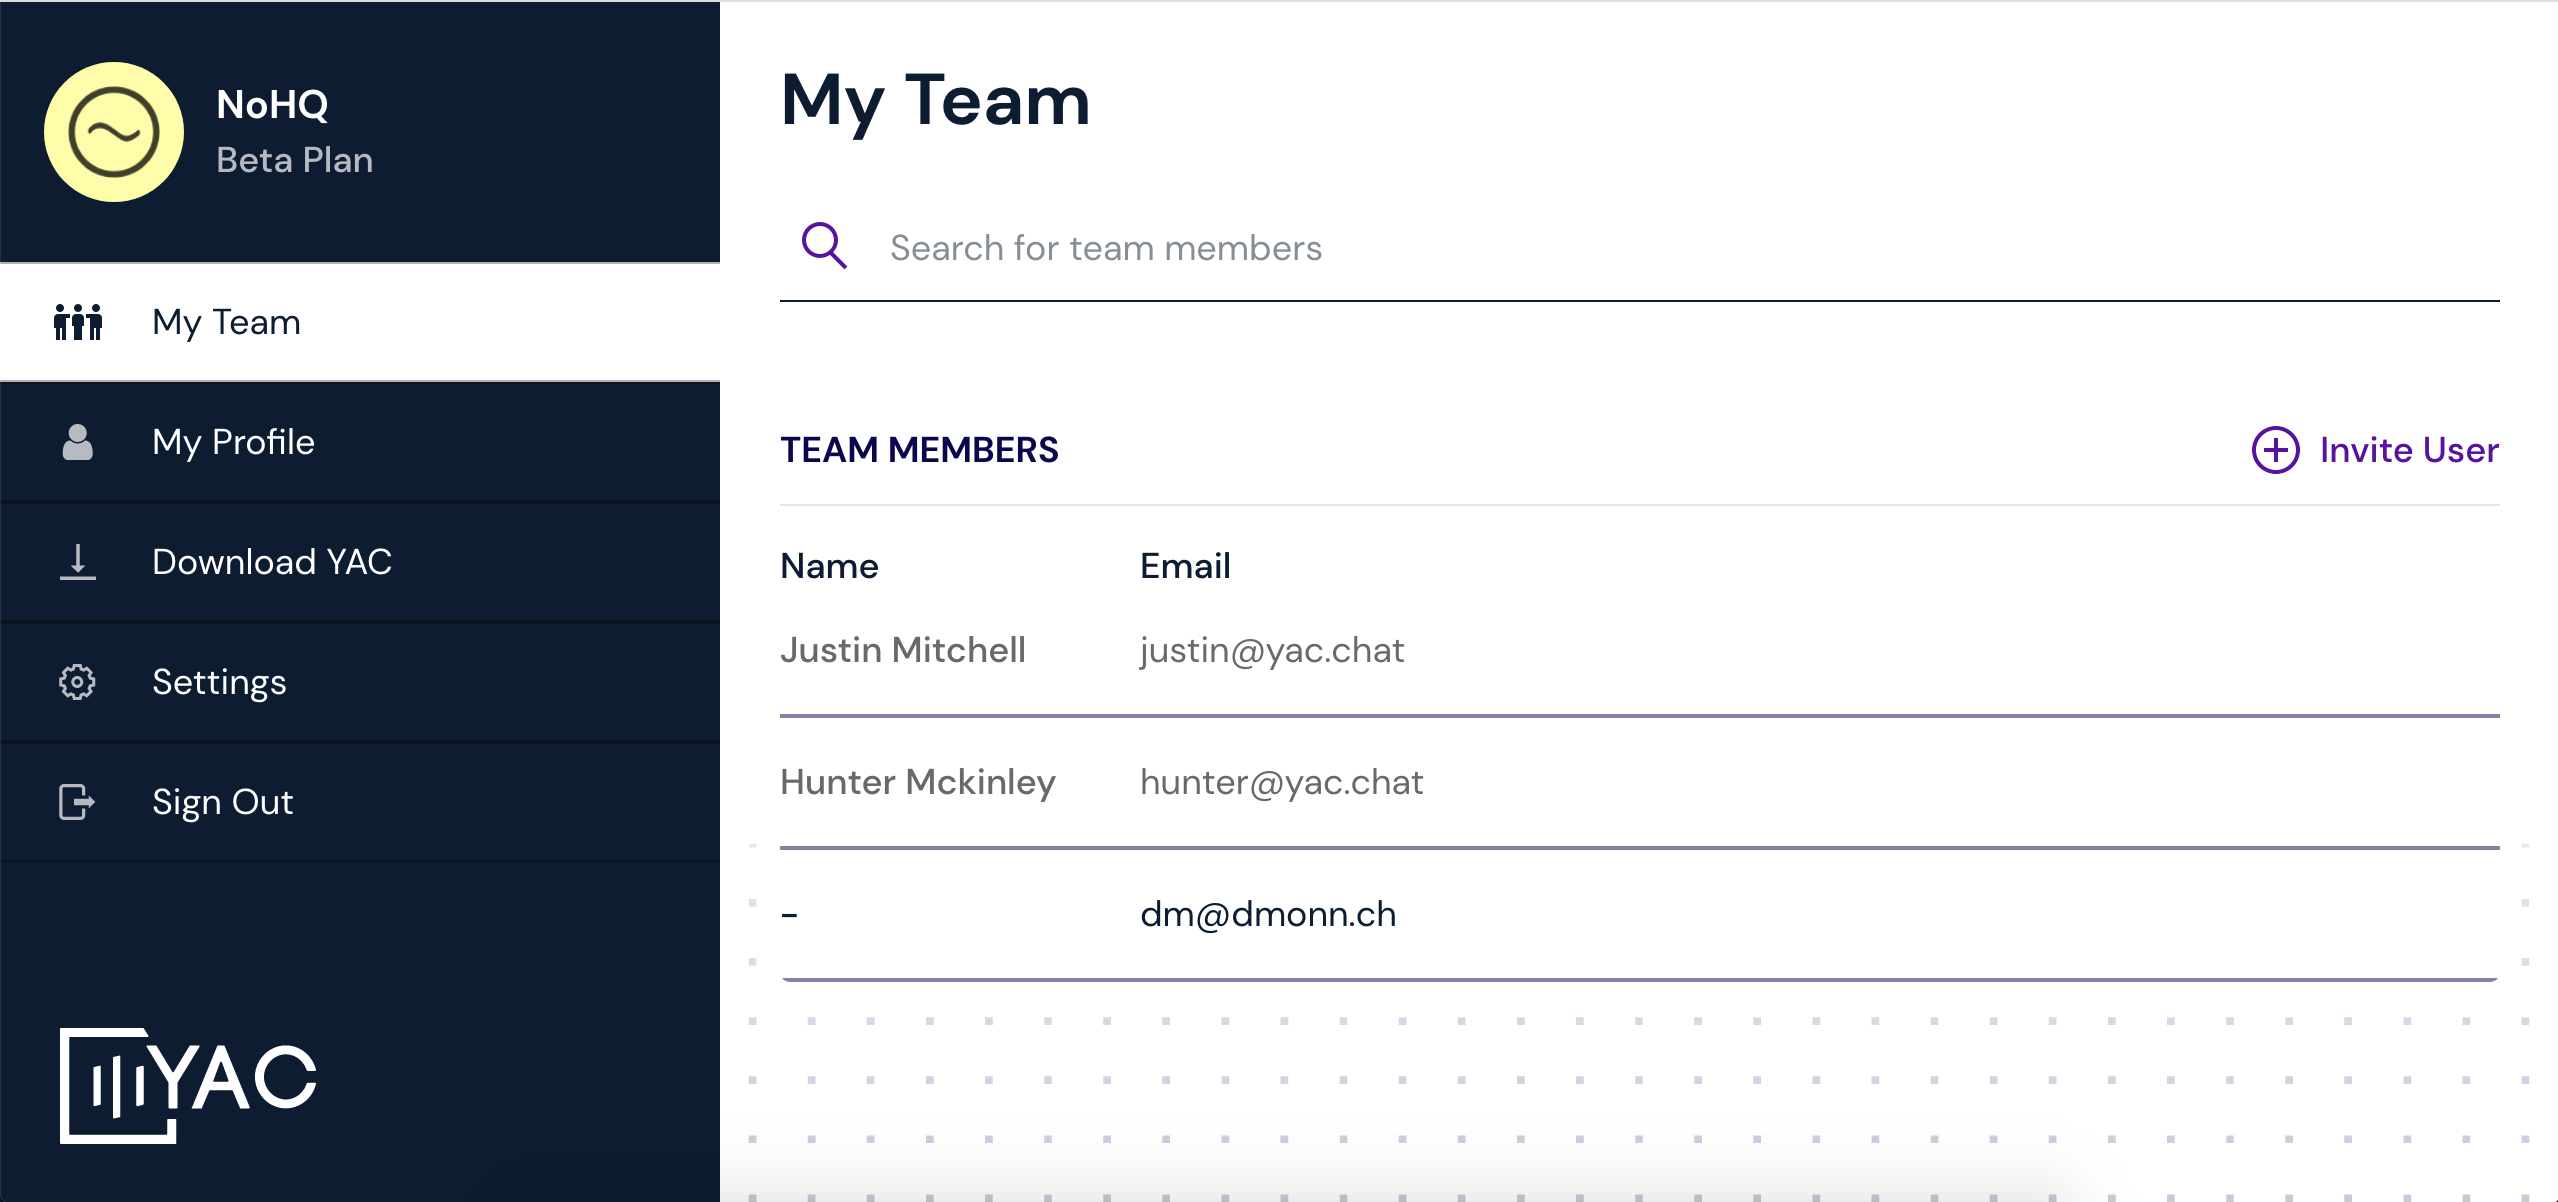The image size is (2558, 1202).
Task: Click the Justin Mitchell name cell
Action: (x=903, y=650)
